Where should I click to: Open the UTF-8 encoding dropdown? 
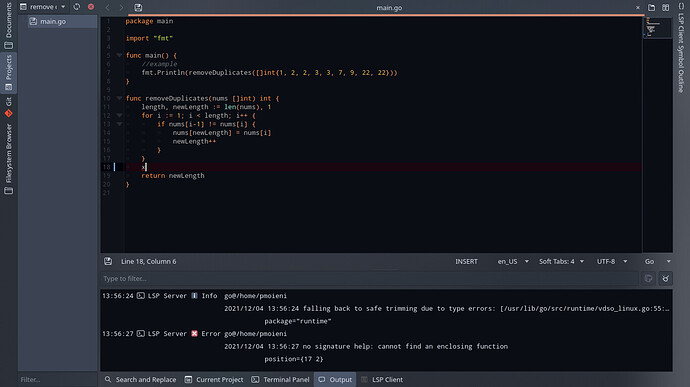point(612,262)
